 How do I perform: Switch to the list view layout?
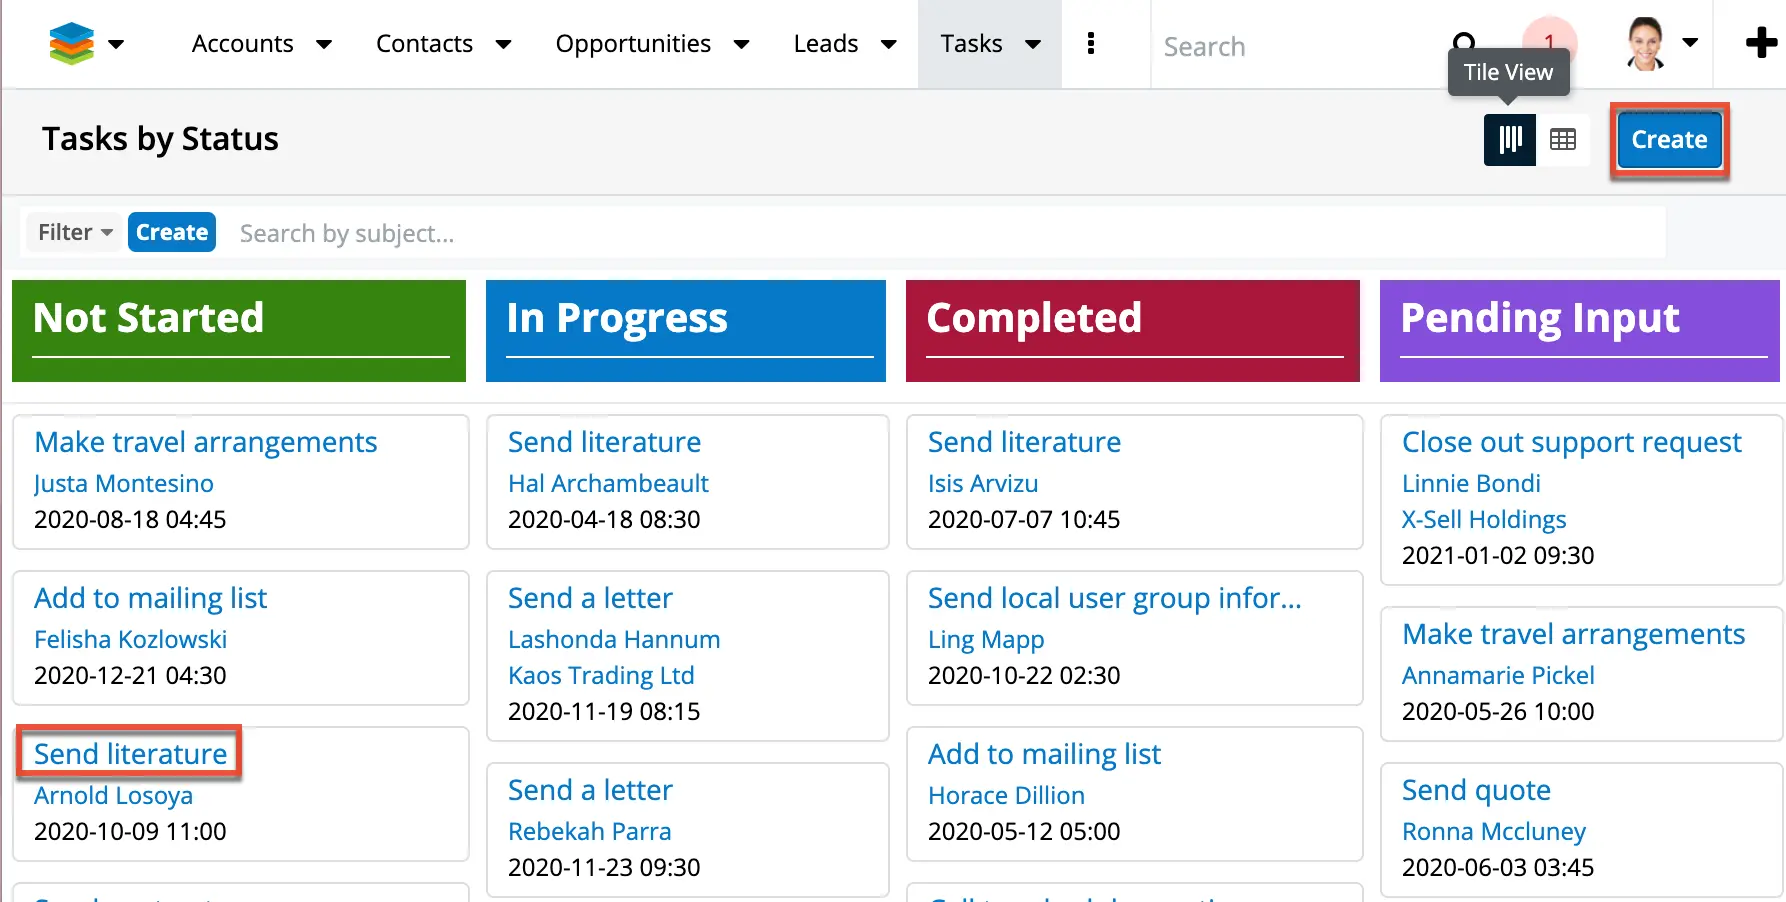pos(1563,140)
